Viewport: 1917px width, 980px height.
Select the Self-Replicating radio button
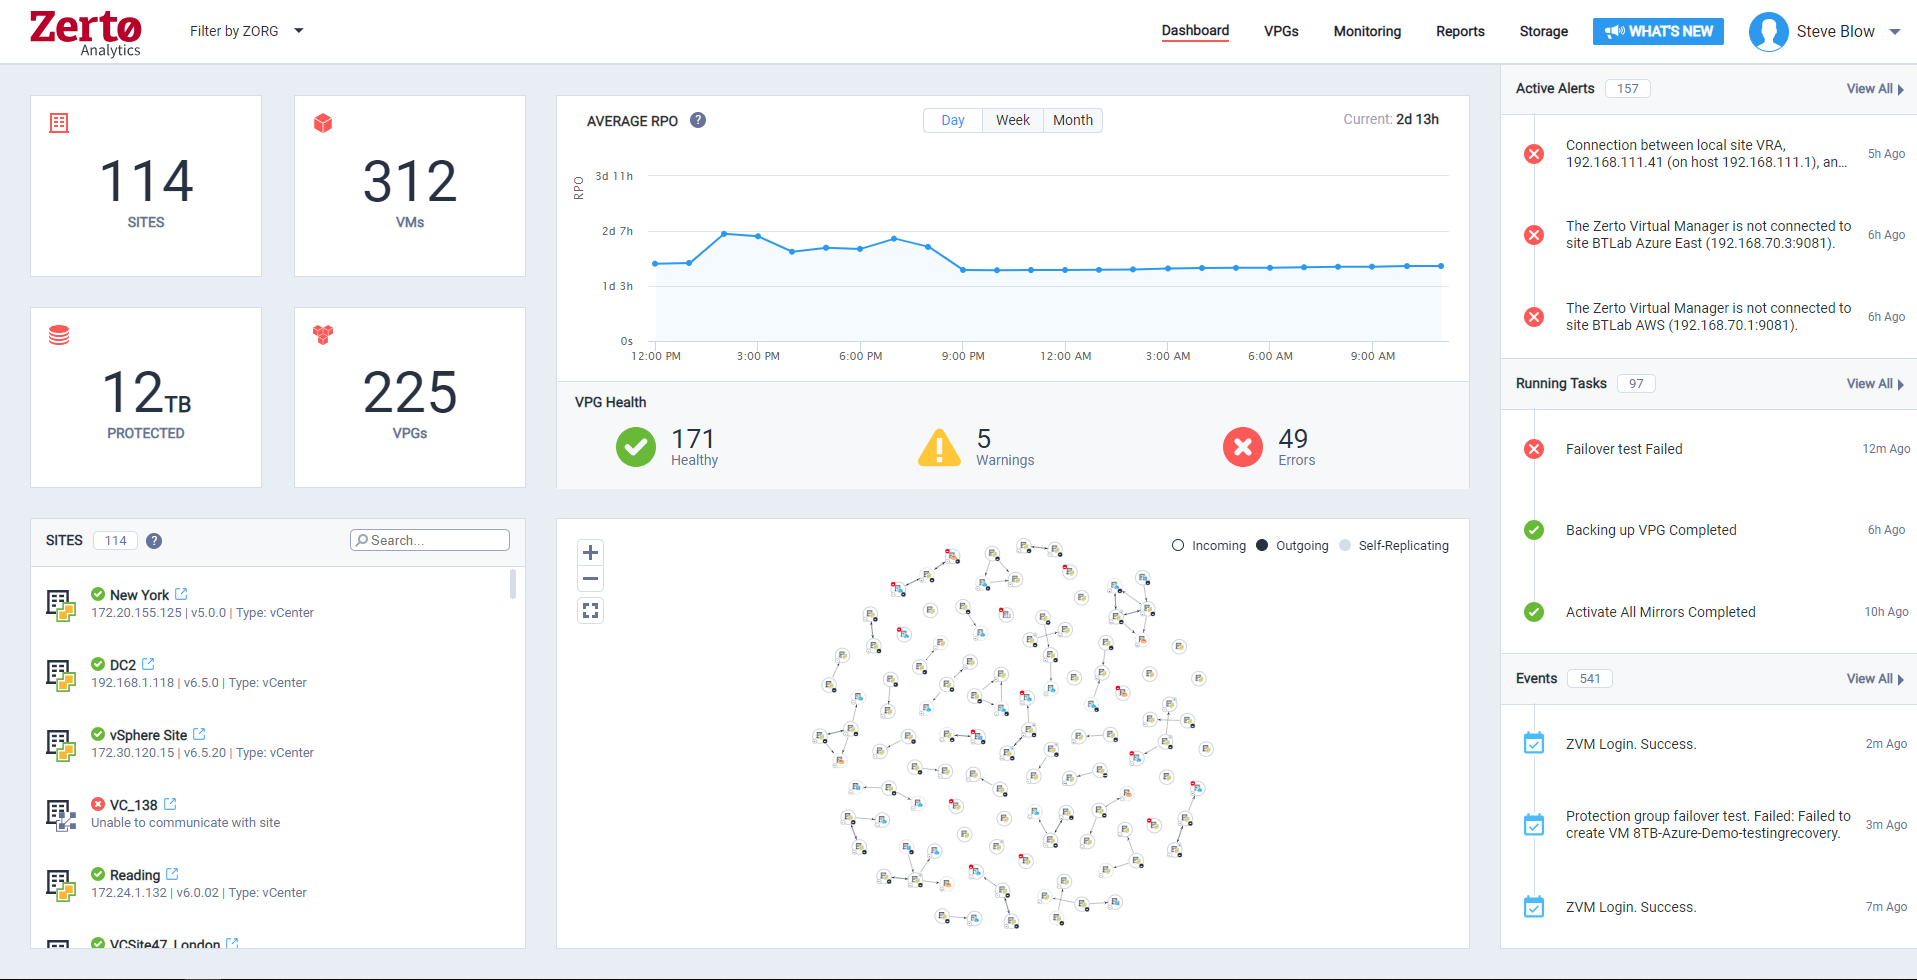[x=1348, y=545]
